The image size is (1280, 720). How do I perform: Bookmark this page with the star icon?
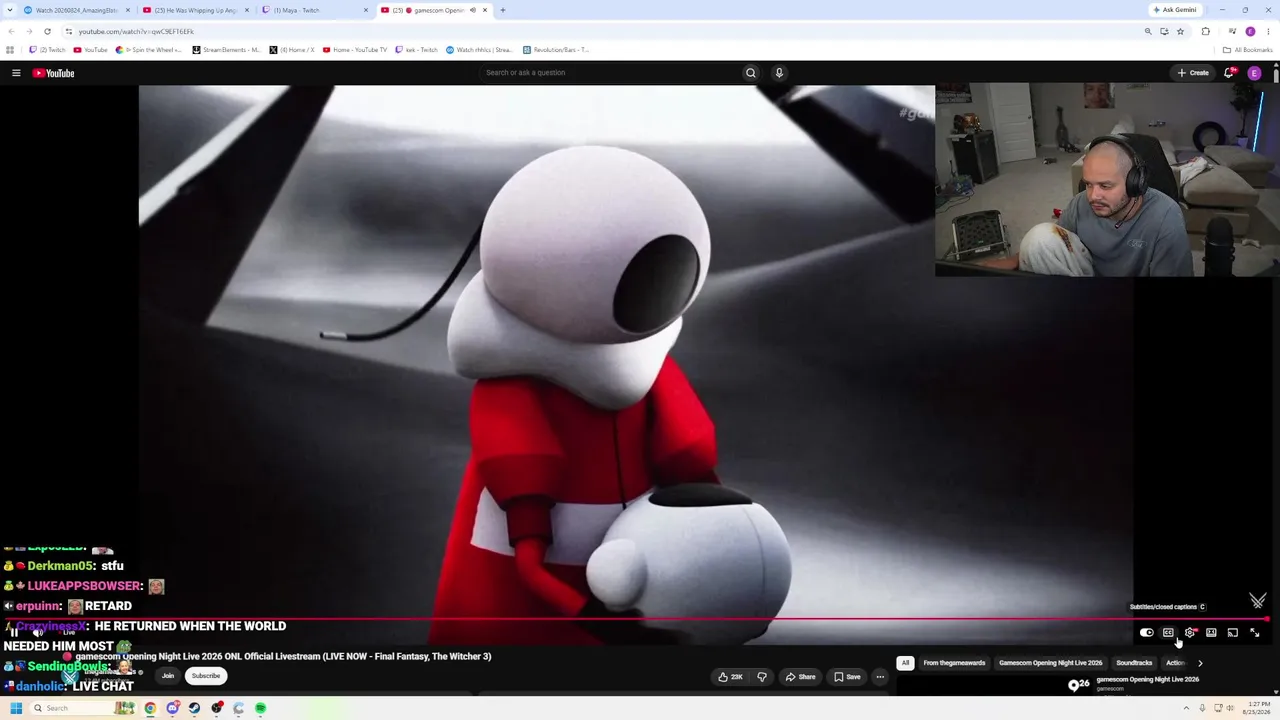(x=1180, y=31)
